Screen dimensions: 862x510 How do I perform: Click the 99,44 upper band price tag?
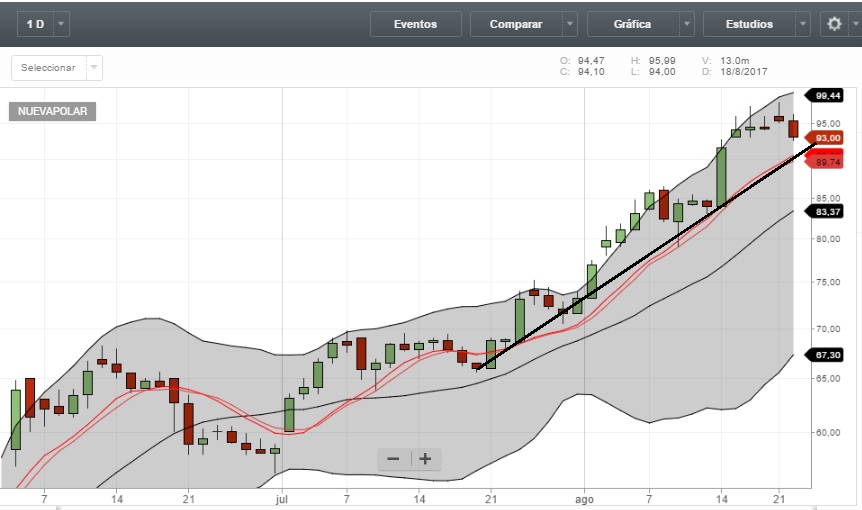(824, 96)
